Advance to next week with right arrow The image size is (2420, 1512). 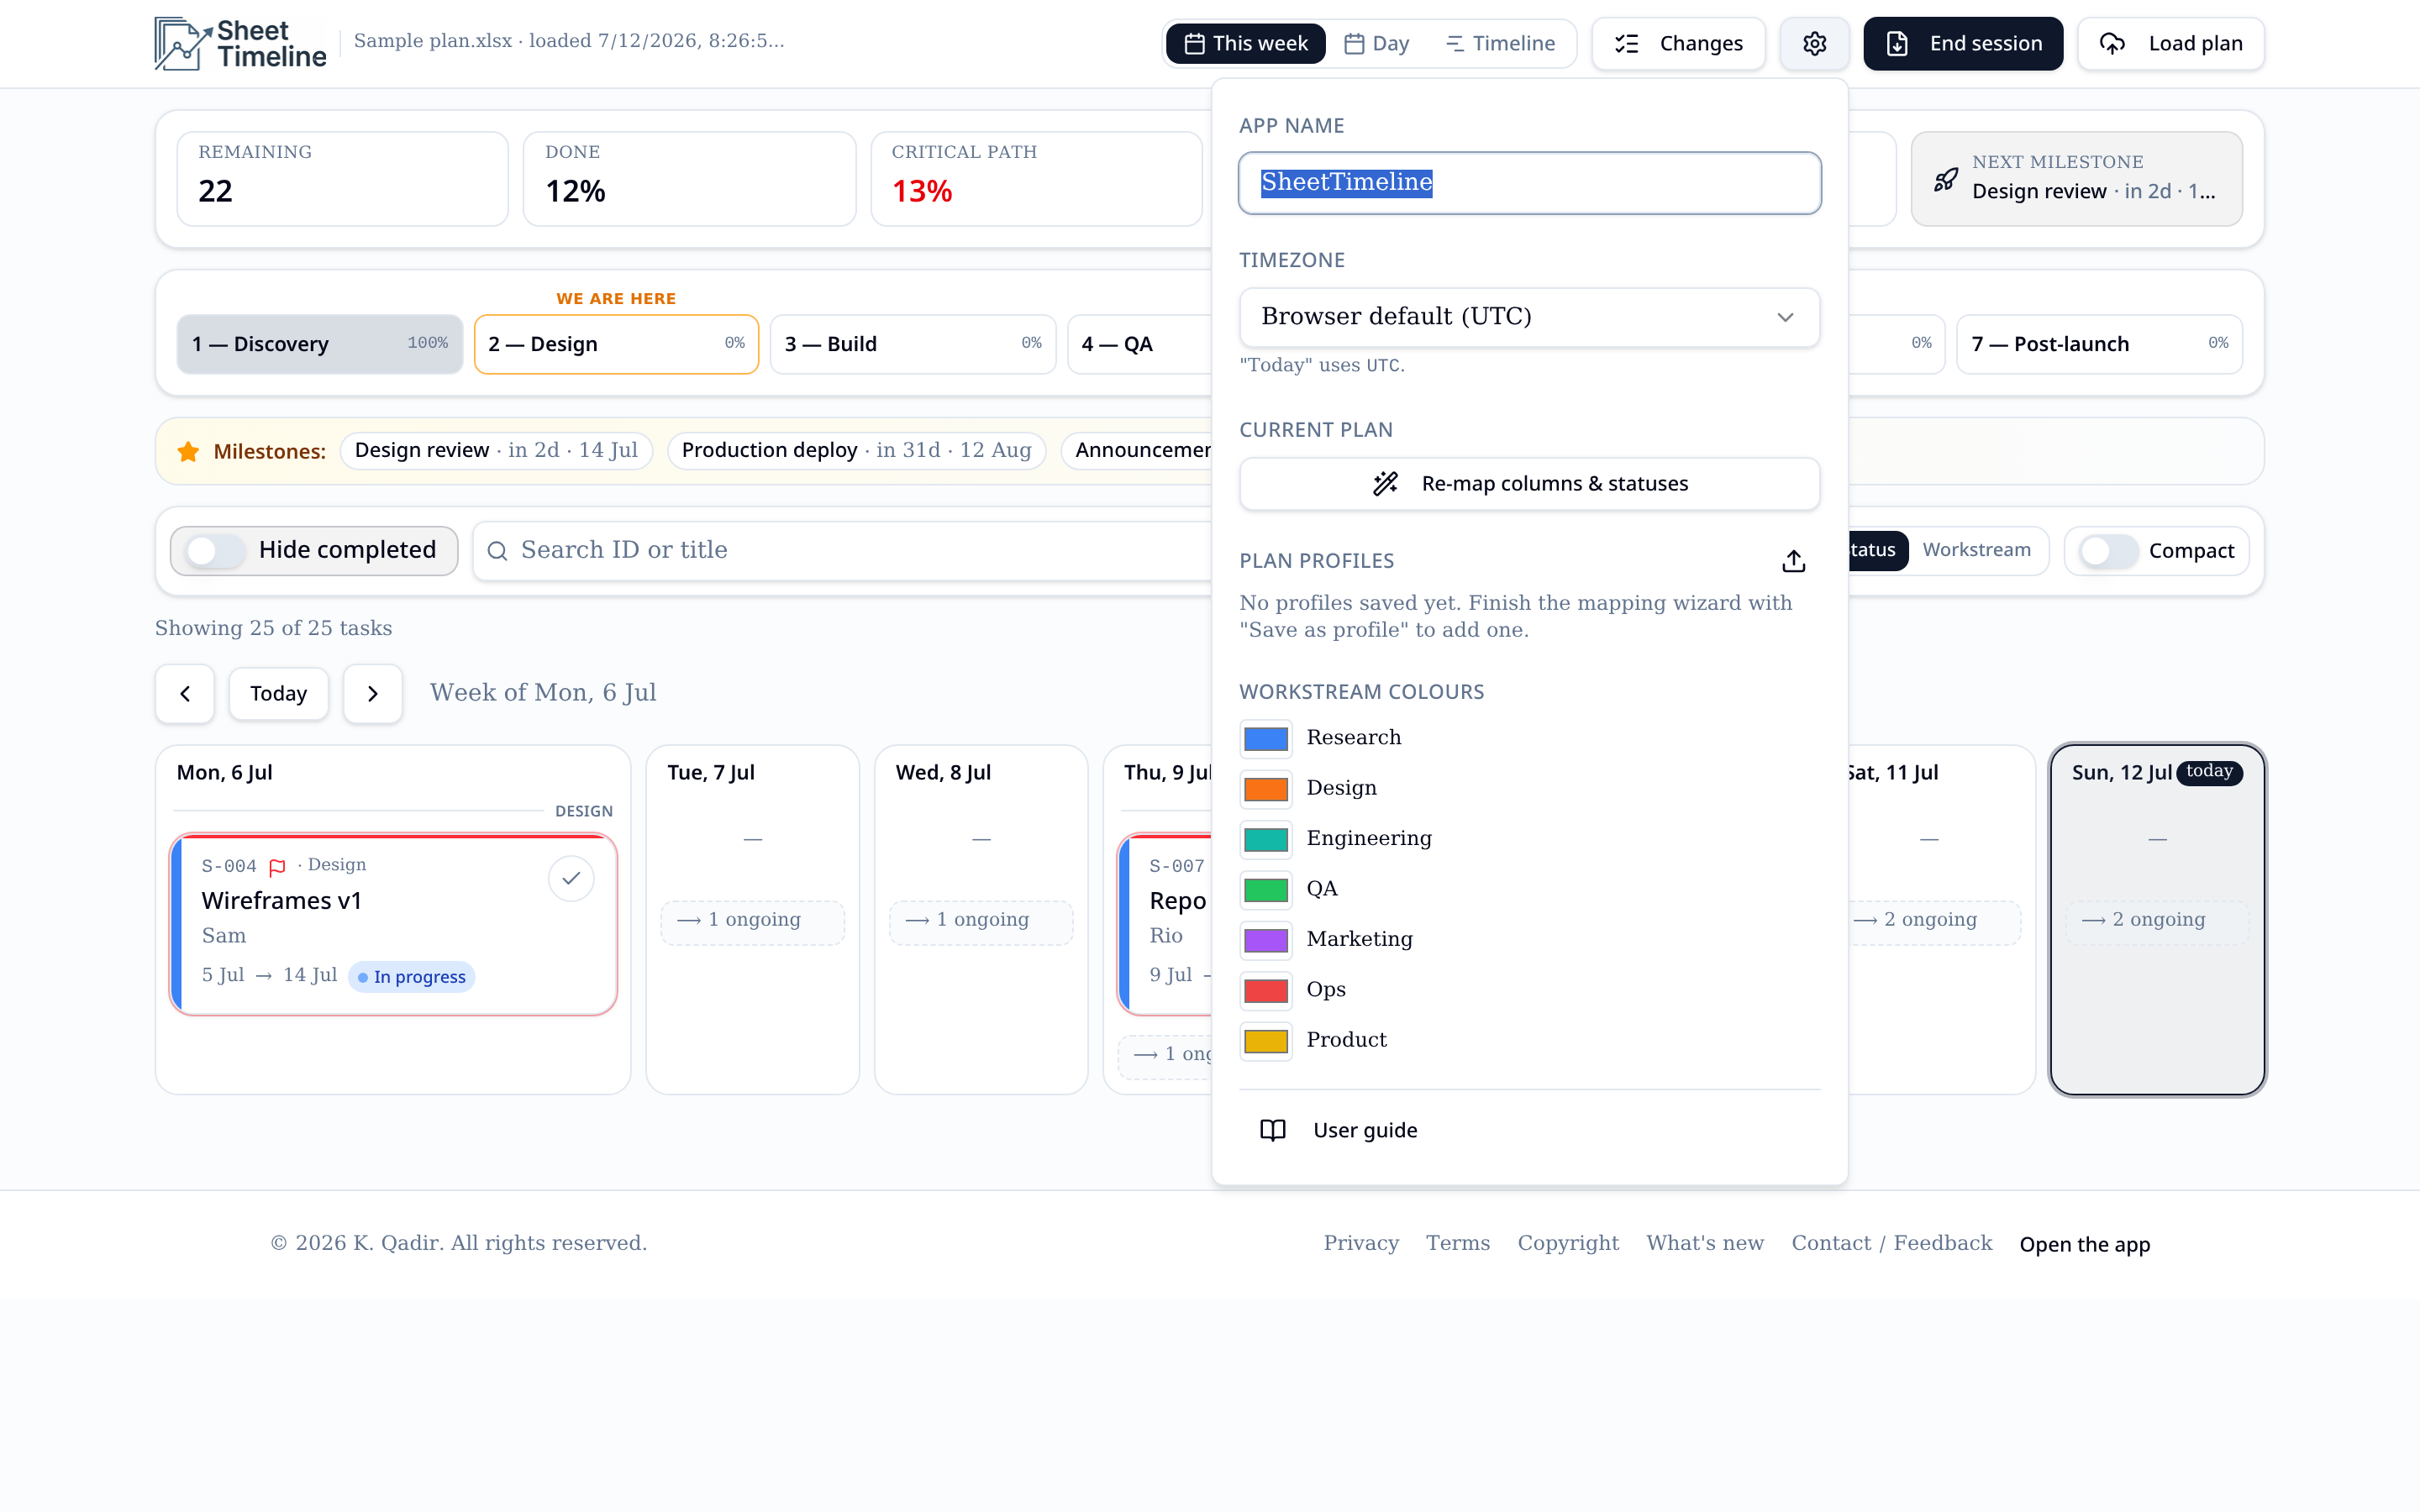click(x=373, y=693)
